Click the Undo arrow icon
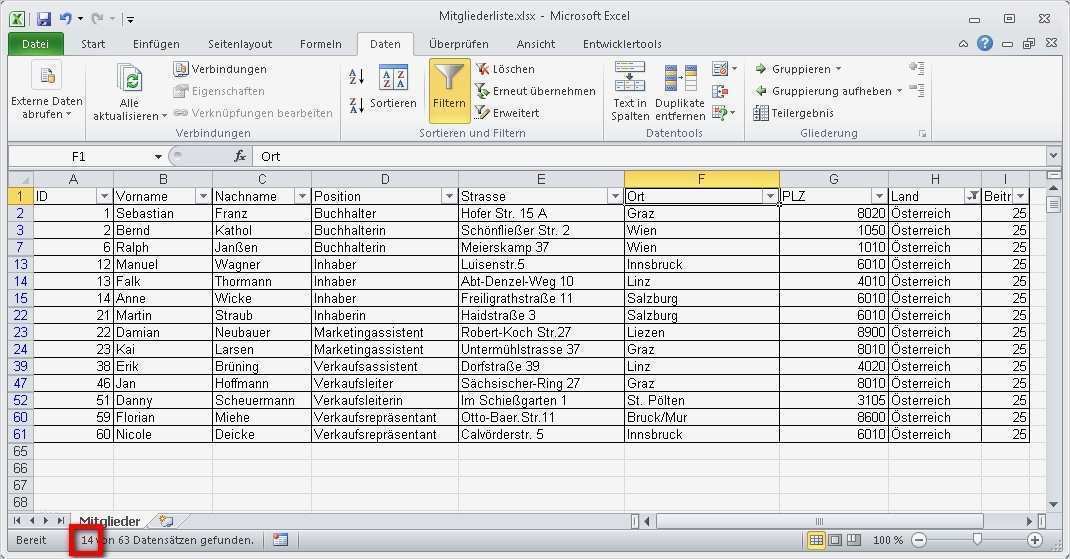 [66, 18]
